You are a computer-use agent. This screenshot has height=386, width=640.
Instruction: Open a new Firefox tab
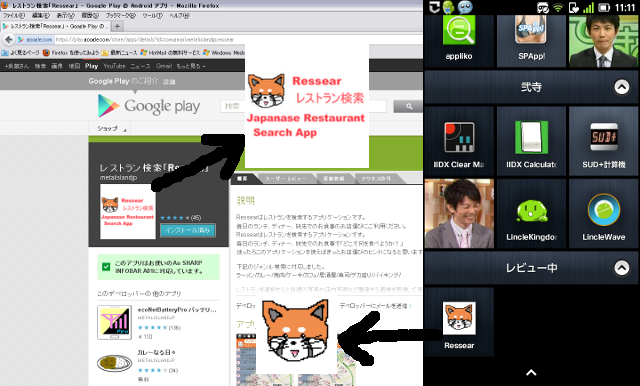pos(117,26)
